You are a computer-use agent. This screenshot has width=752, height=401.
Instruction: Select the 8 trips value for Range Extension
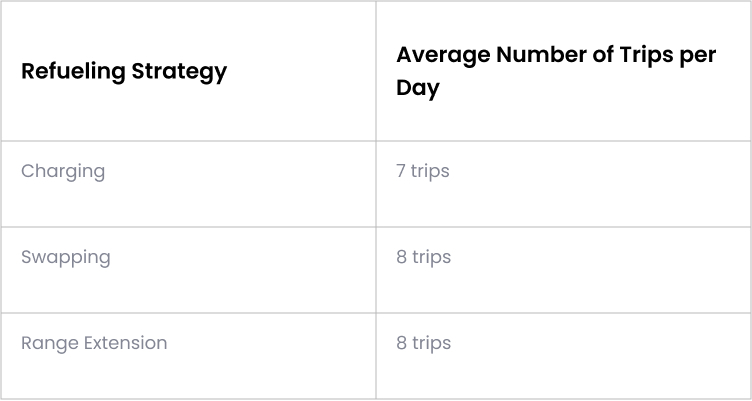pyautogui.click(x=423, y=343)
